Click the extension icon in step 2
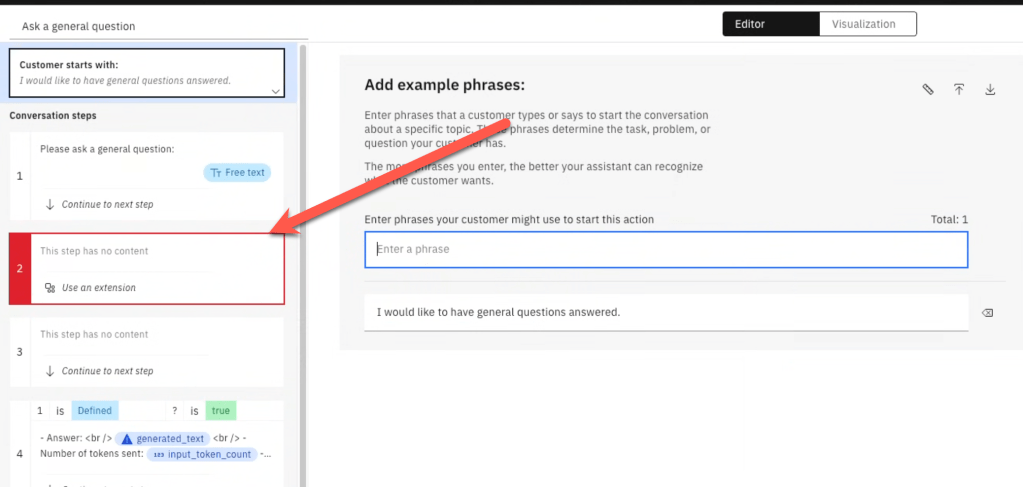Image resolution: width=1023 pixels, height=487 pixels. coord(50,288)
